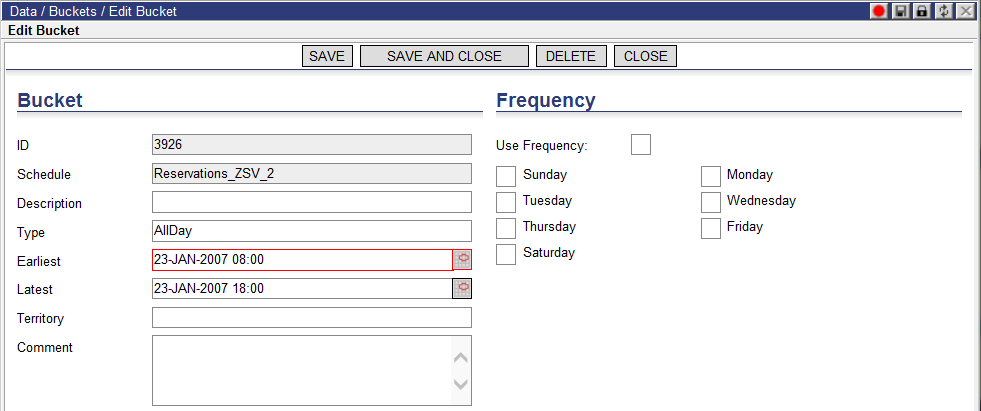Click the Comment box scroll down arrow

460,384
